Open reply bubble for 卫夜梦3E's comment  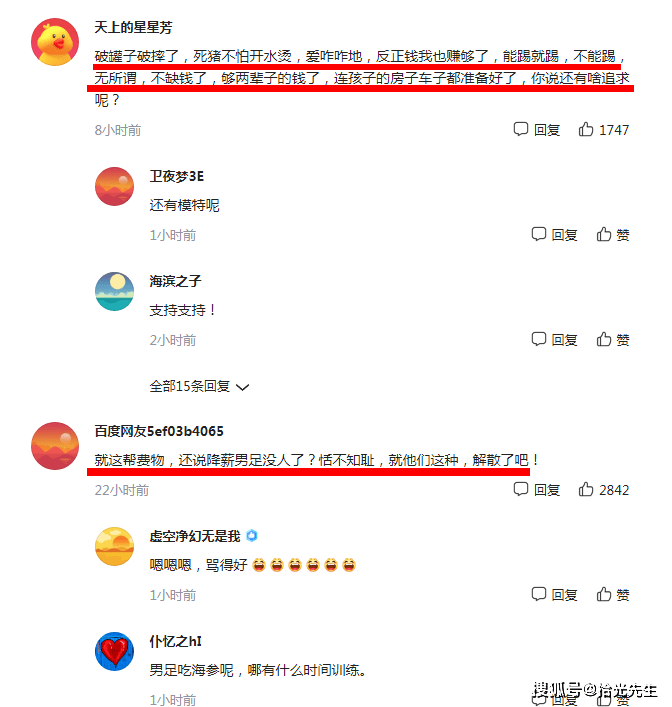coord(554,234)
